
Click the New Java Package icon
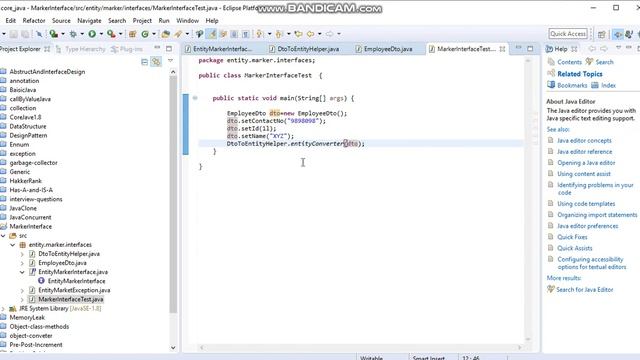point(133,34)
